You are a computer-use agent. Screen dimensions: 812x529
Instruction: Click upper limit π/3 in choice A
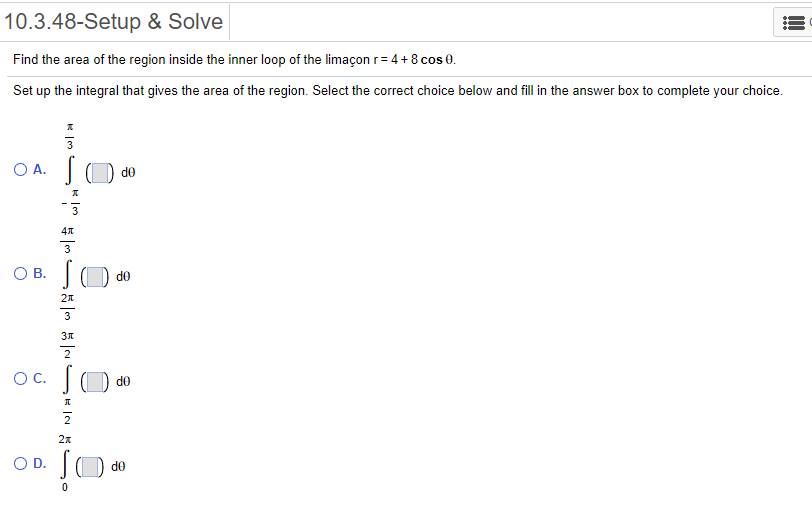[x=71, y=137]
